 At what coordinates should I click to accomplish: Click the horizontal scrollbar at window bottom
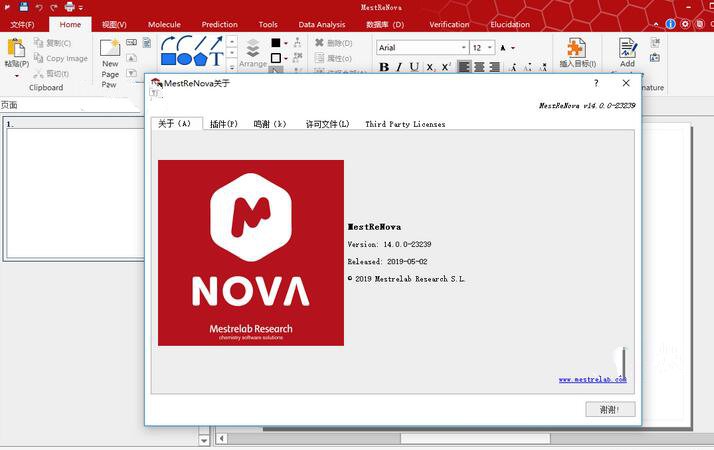(x=475, y=439)
